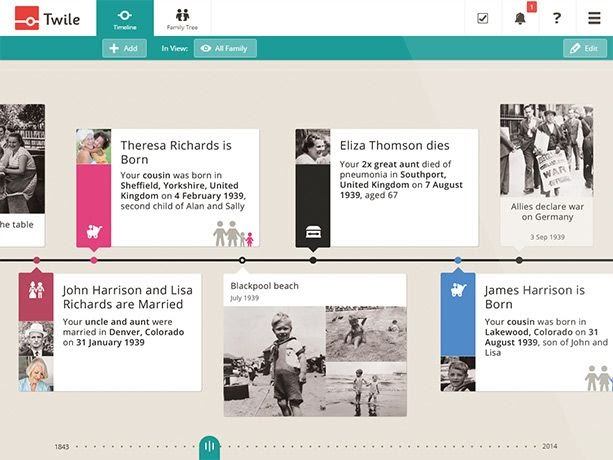Click the family icon on James Harrison card
This screenshot has width=613, height=460.
597,378
